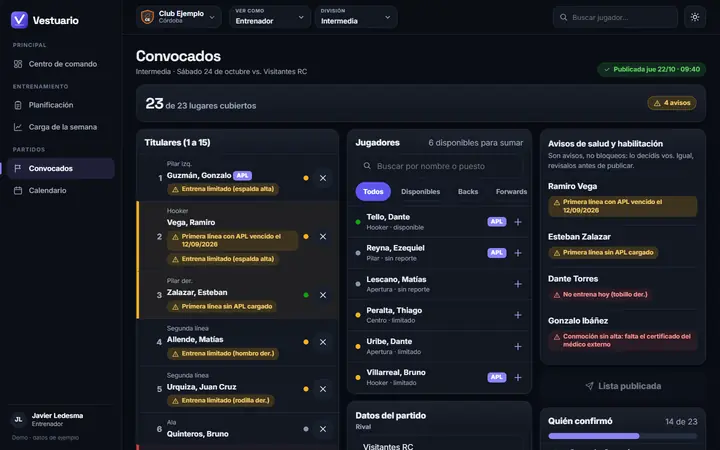The image size is (720, 450).
Task: Click APL badge on Reyna, Ezequiel row
Action: coord(497,253)
